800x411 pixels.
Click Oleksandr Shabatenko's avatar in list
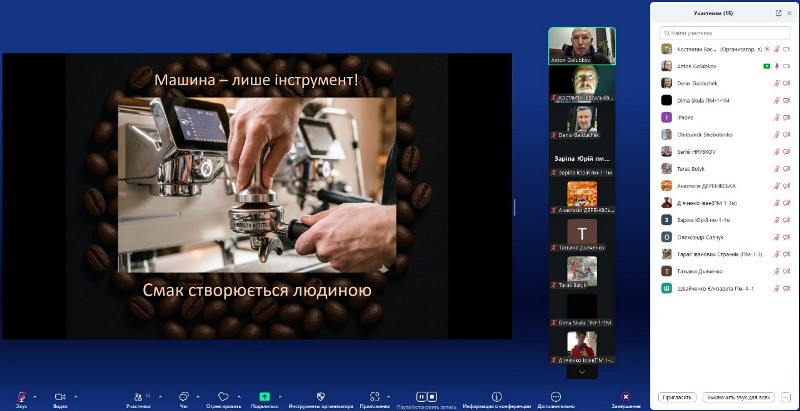click(666, 135)
